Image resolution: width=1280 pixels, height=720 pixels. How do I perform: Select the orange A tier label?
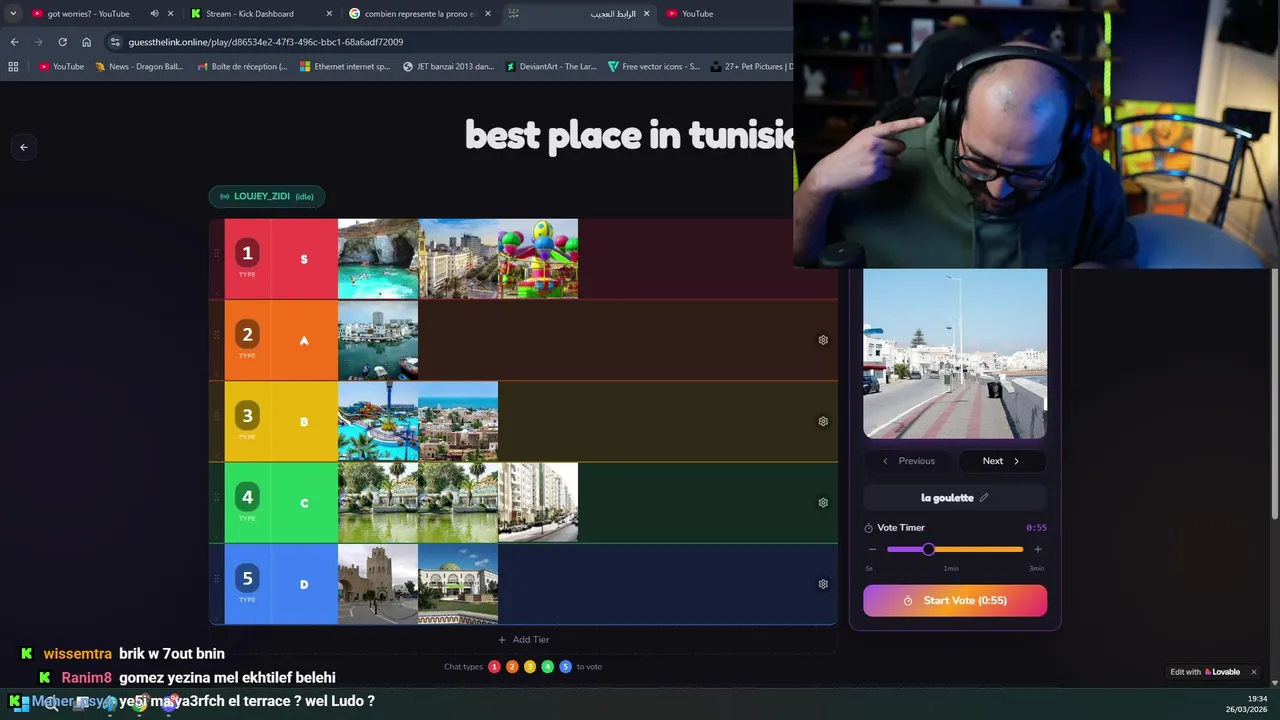pos(304,340)
